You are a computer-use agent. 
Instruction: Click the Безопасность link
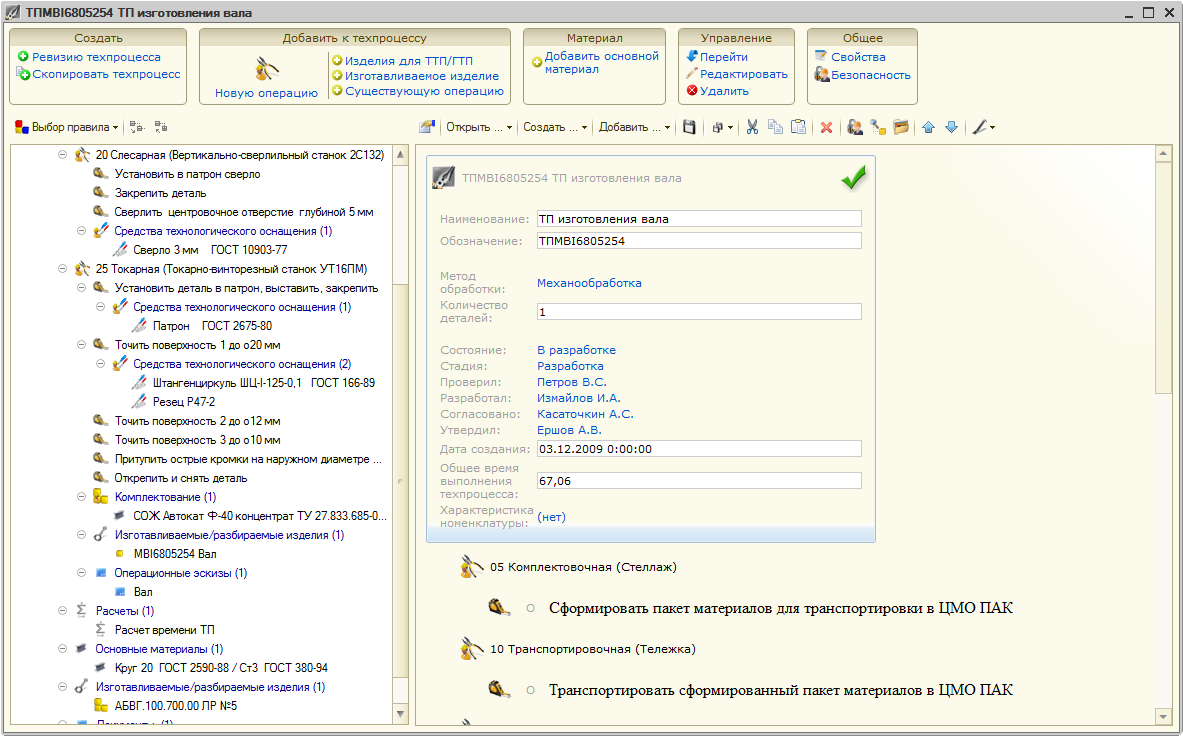pyautogui.click(x=870, y=75)
